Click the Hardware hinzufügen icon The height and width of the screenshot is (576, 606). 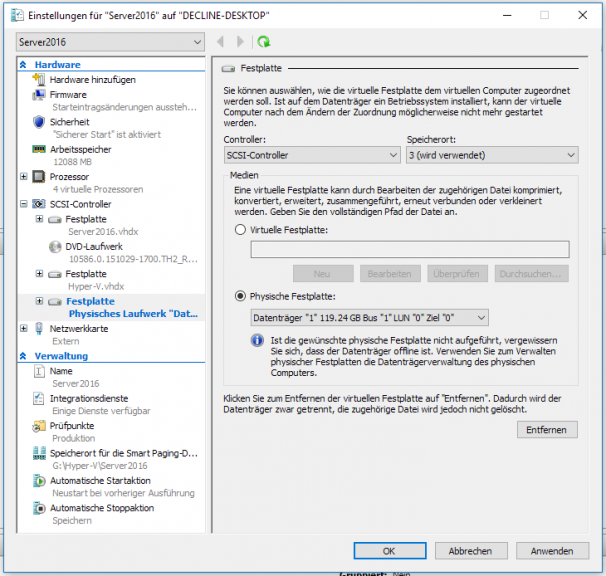point(39,79)
